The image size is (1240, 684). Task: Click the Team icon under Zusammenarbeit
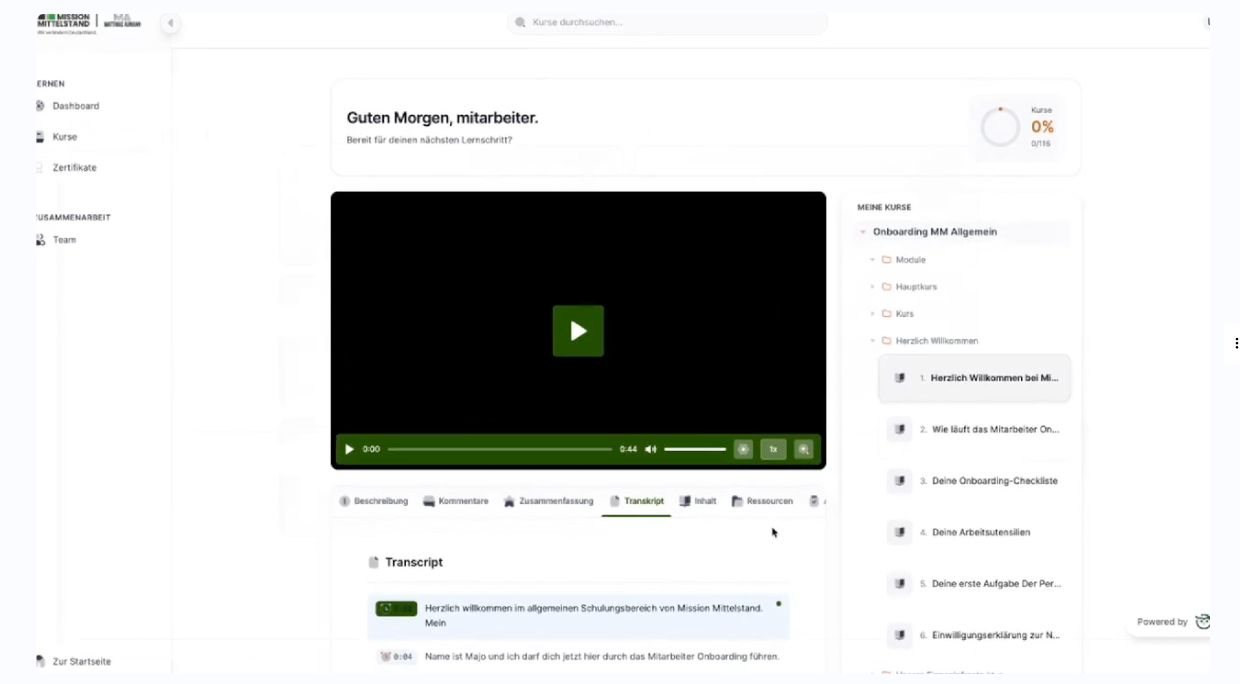[40, 240]
